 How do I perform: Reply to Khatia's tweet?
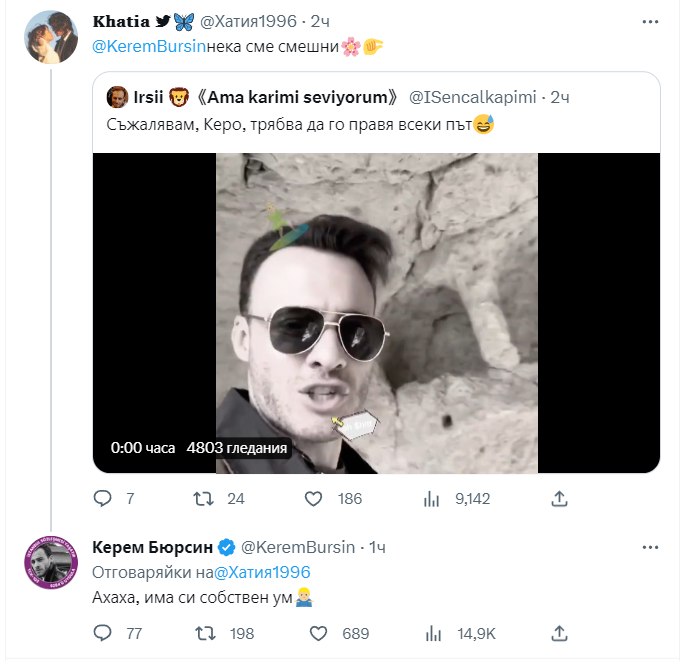[x=102, y=498]
